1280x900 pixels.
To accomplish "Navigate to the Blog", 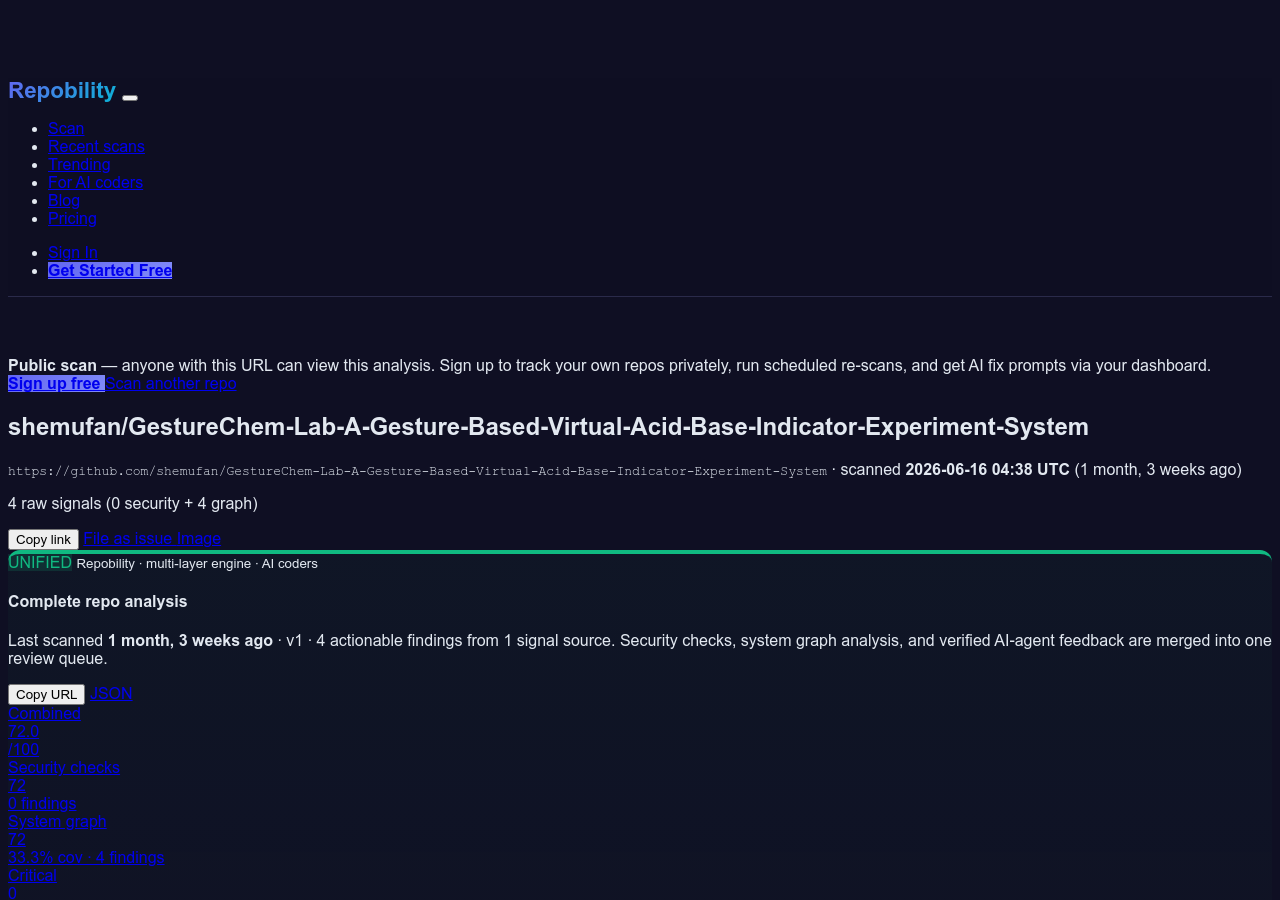I will [x=64, y=200].
